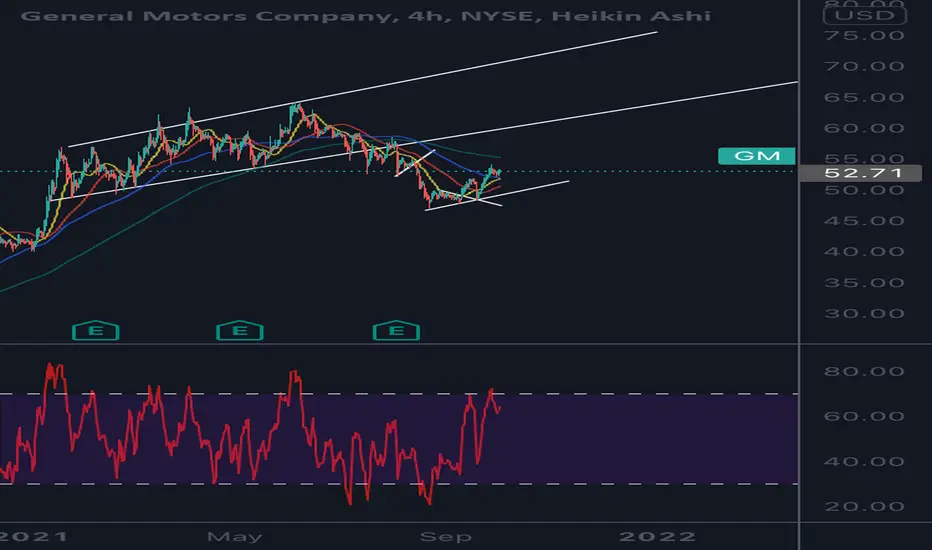Click the Sep time axis label
This screenshot has width=932, height=550.
(x=446, y=537)
